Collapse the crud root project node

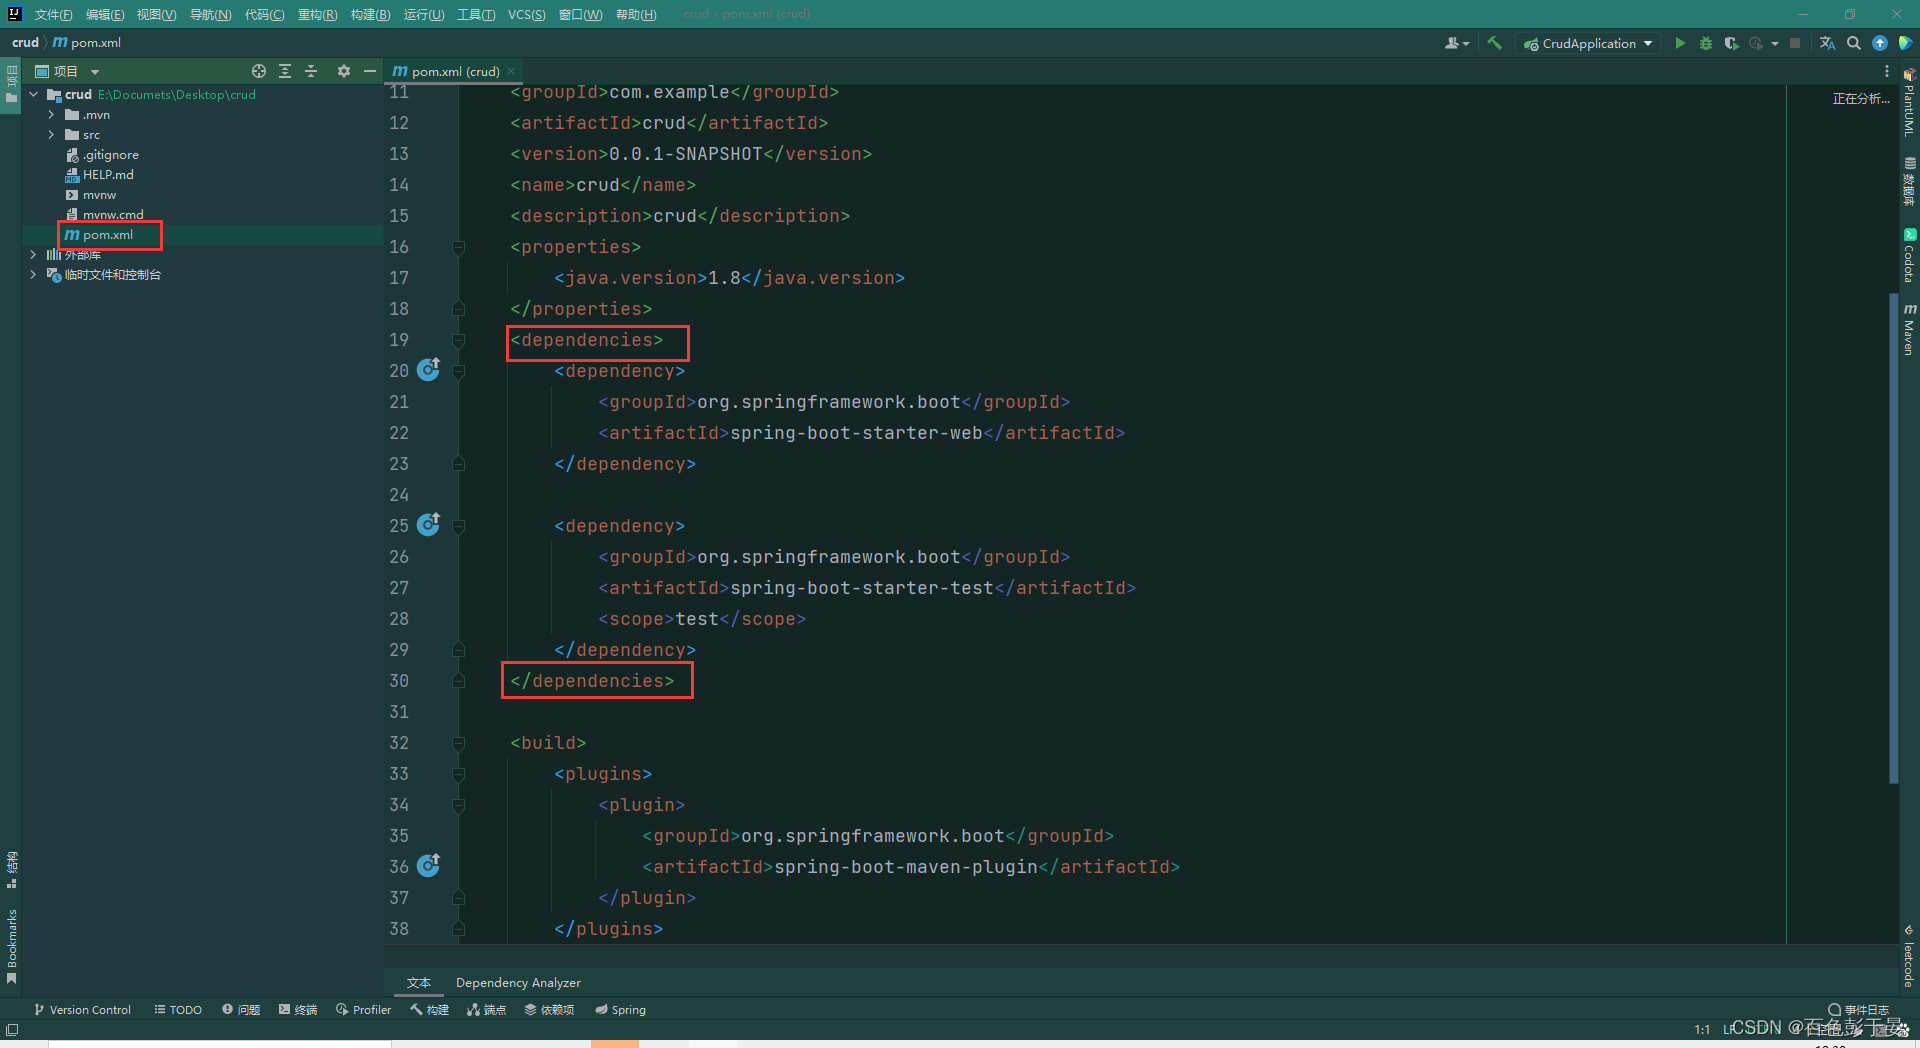[34, 95]
